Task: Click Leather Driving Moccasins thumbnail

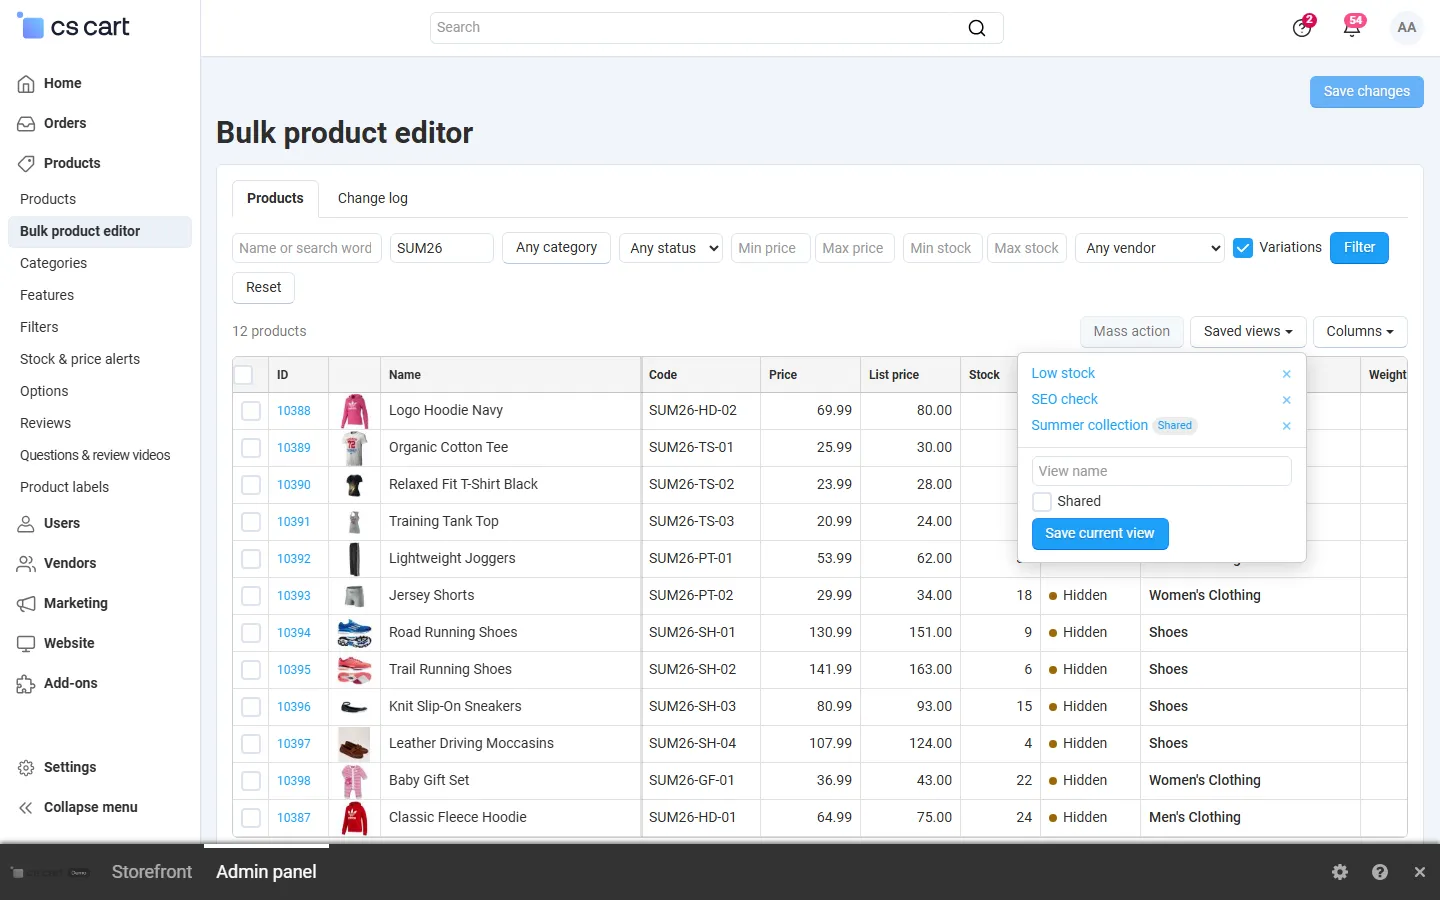Action: [x=354, y=744]
